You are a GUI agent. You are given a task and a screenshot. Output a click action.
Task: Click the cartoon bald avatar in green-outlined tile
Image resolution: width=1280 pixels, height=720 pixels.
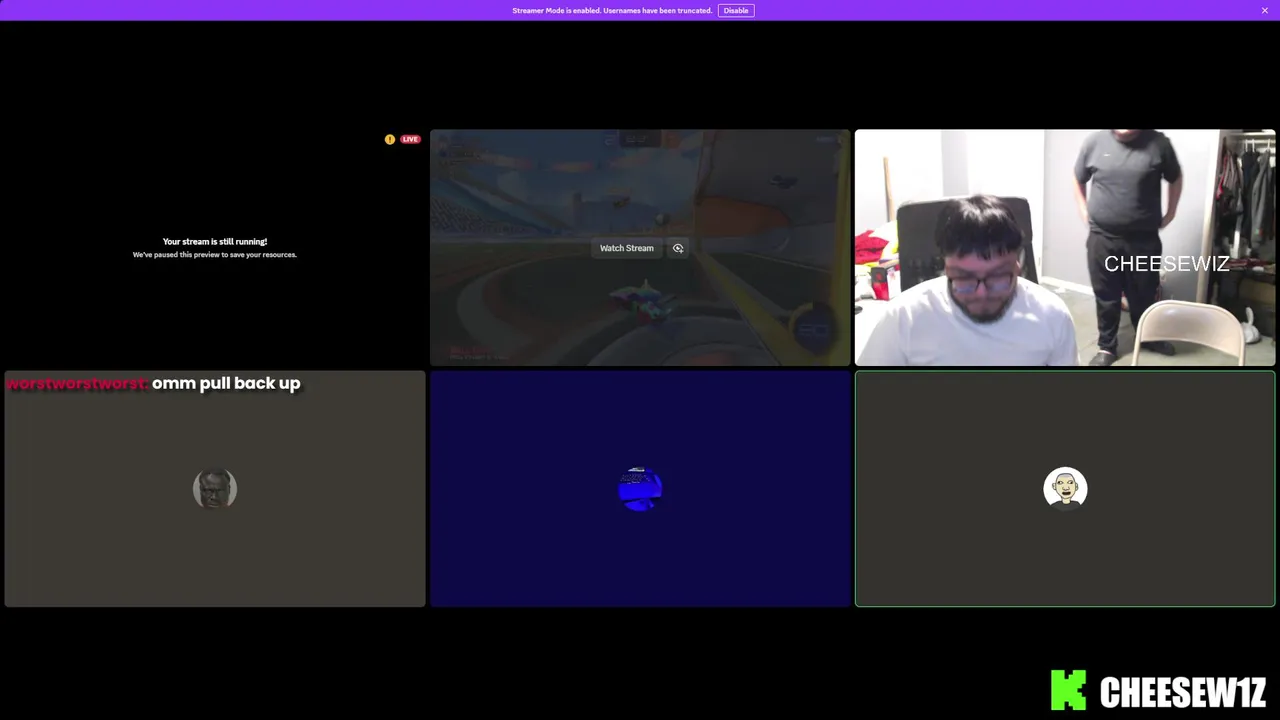pyautogui.click(x=1065, y=489)
